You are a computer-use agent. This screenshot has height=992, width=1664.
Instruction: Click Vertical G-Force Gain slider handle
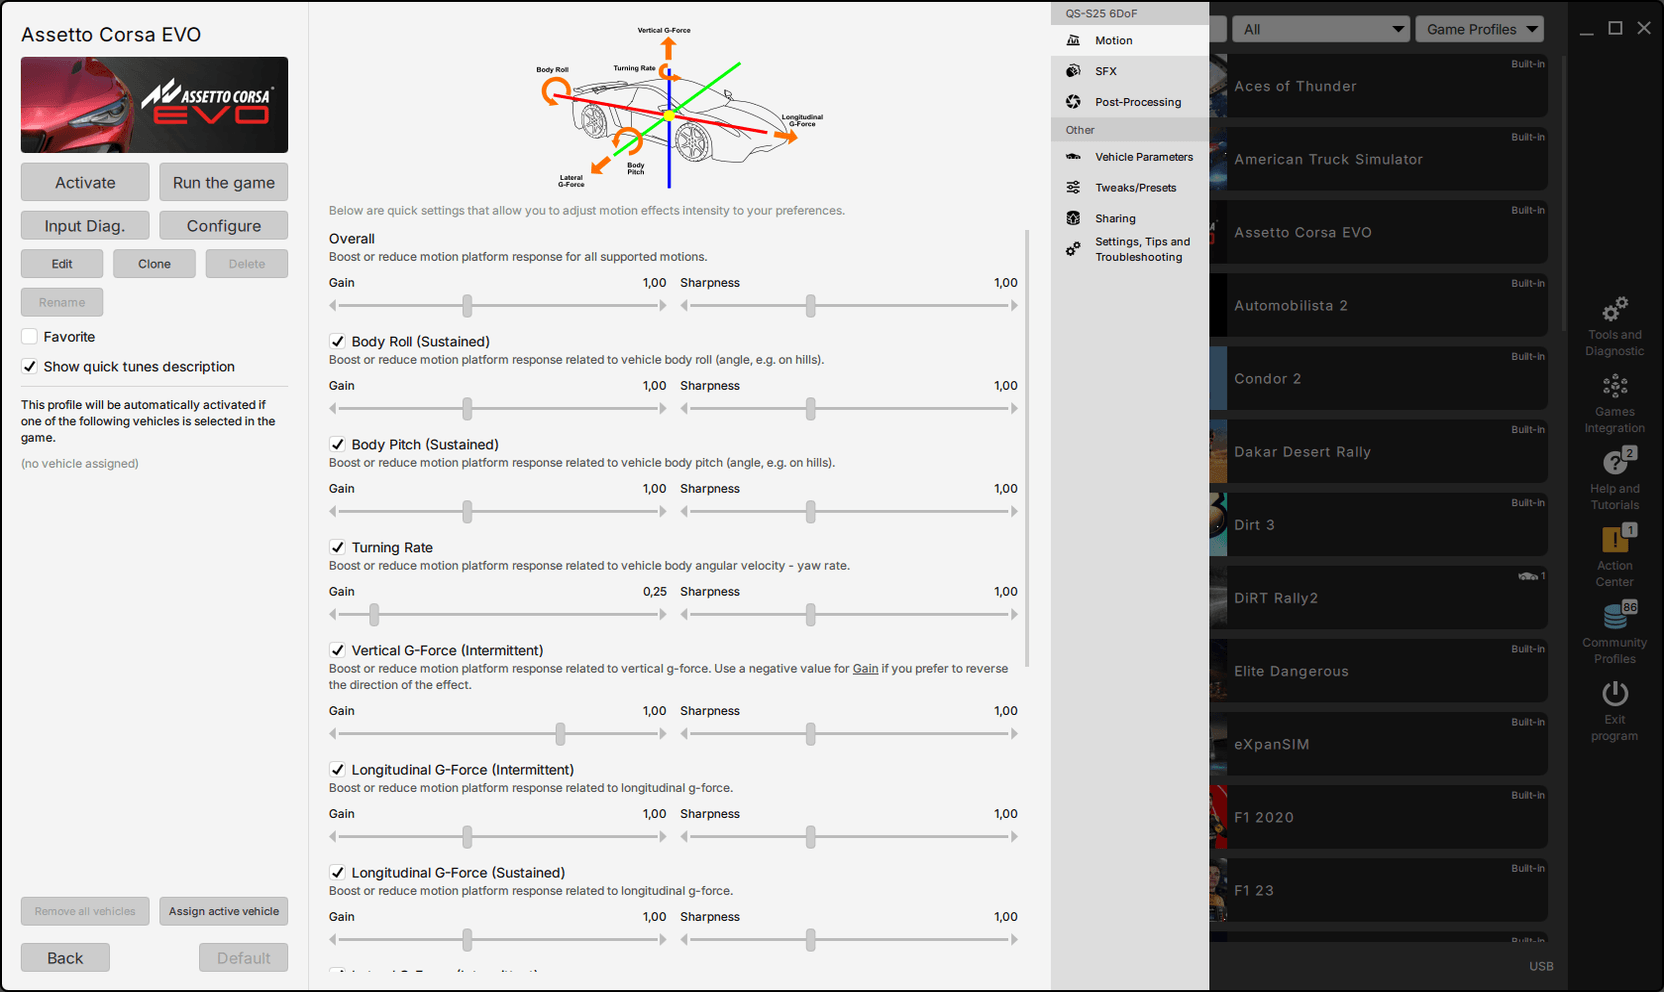coord(560,734)
